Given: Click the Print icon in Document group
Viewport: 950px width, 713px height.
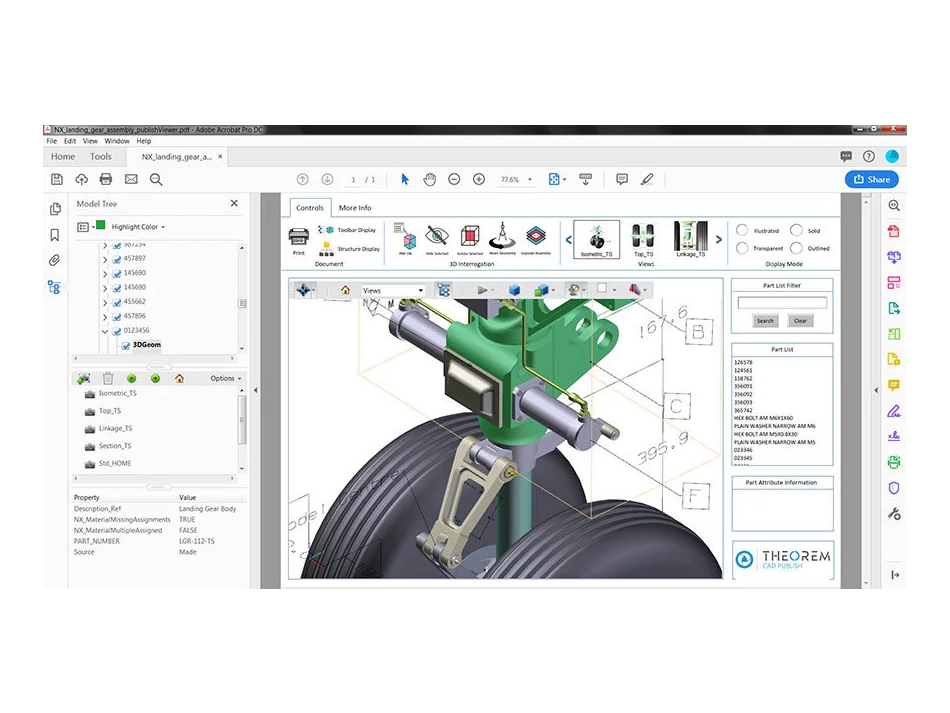Looking at the screenshot, I should [x=298, y=238].
